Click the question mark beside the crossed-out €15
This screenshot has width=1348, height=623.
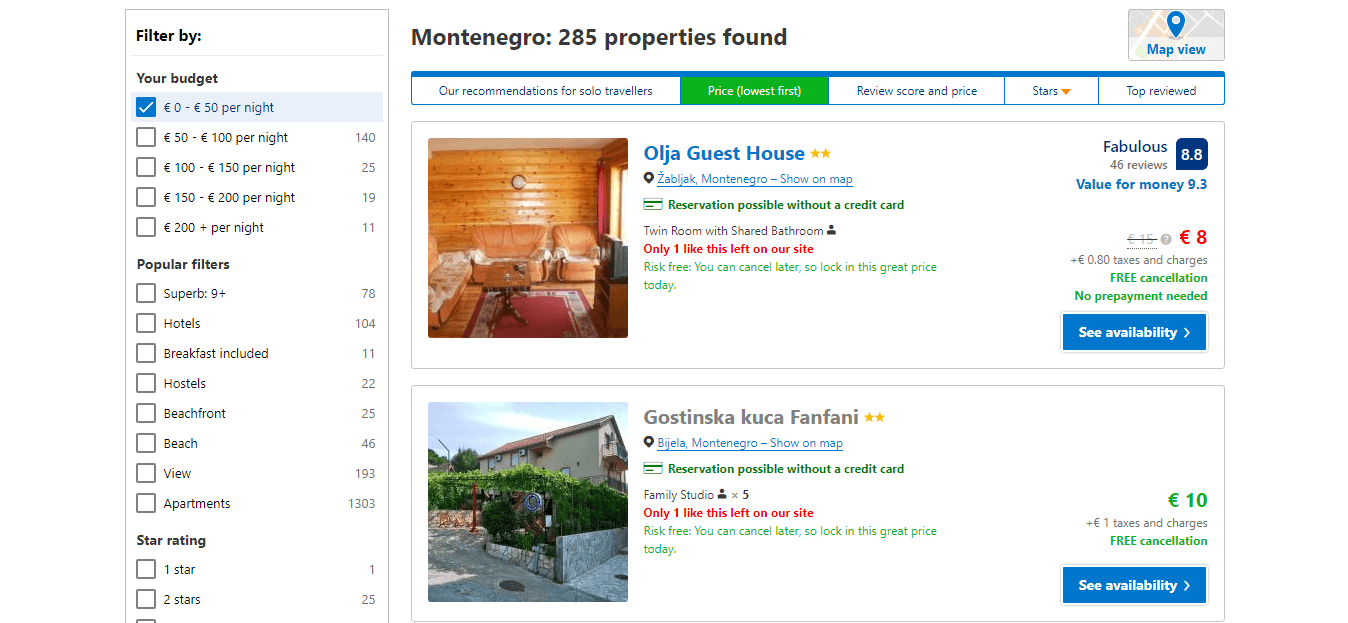[1166, 238]
